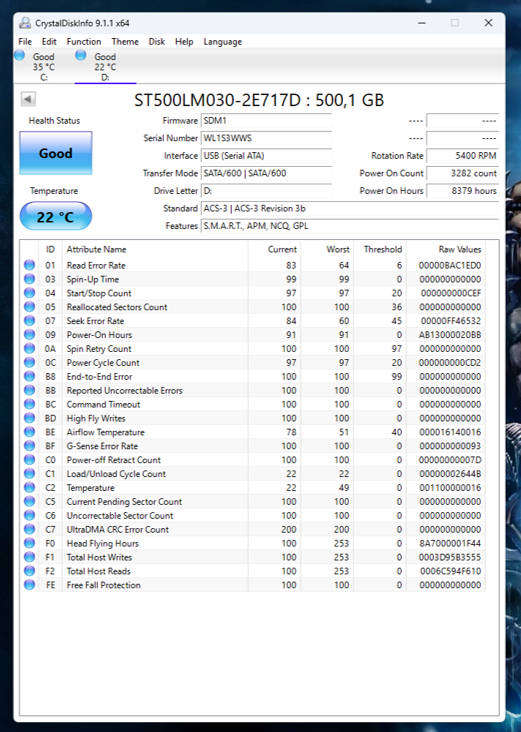Open the Theme menu
Viewport: 521px width, 732px height.
click(125, 42)
